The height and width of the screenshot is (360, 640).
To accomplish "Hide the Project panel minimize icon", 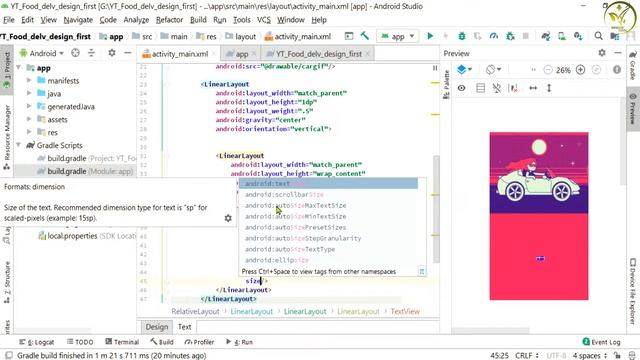I will point(128,53).
